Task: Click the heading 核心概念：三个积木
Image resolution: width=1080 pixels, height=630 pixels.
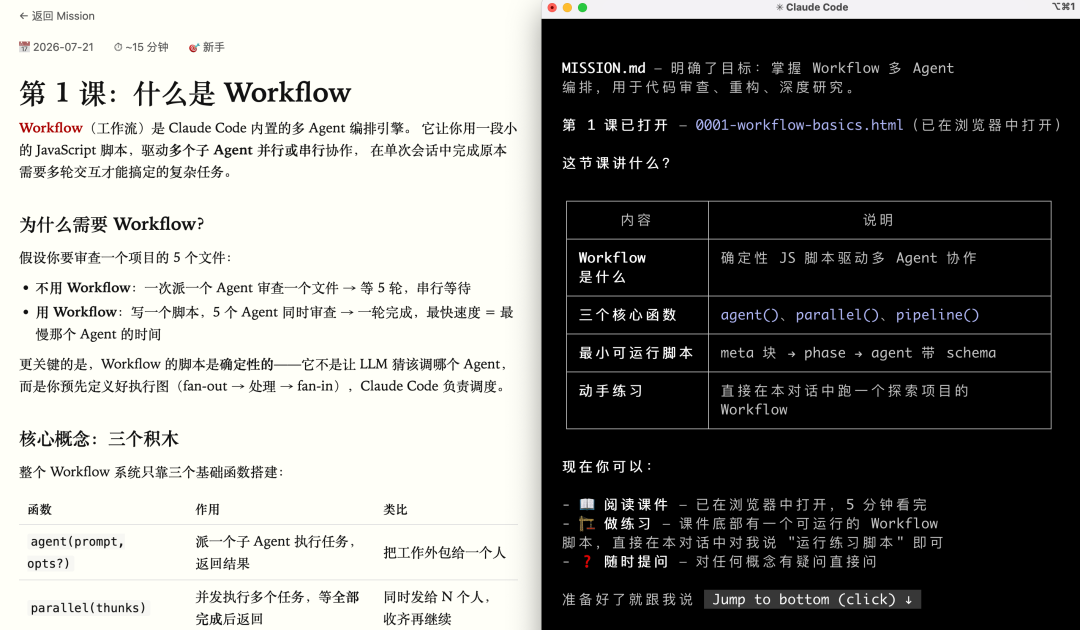Action: click(99, 439)
